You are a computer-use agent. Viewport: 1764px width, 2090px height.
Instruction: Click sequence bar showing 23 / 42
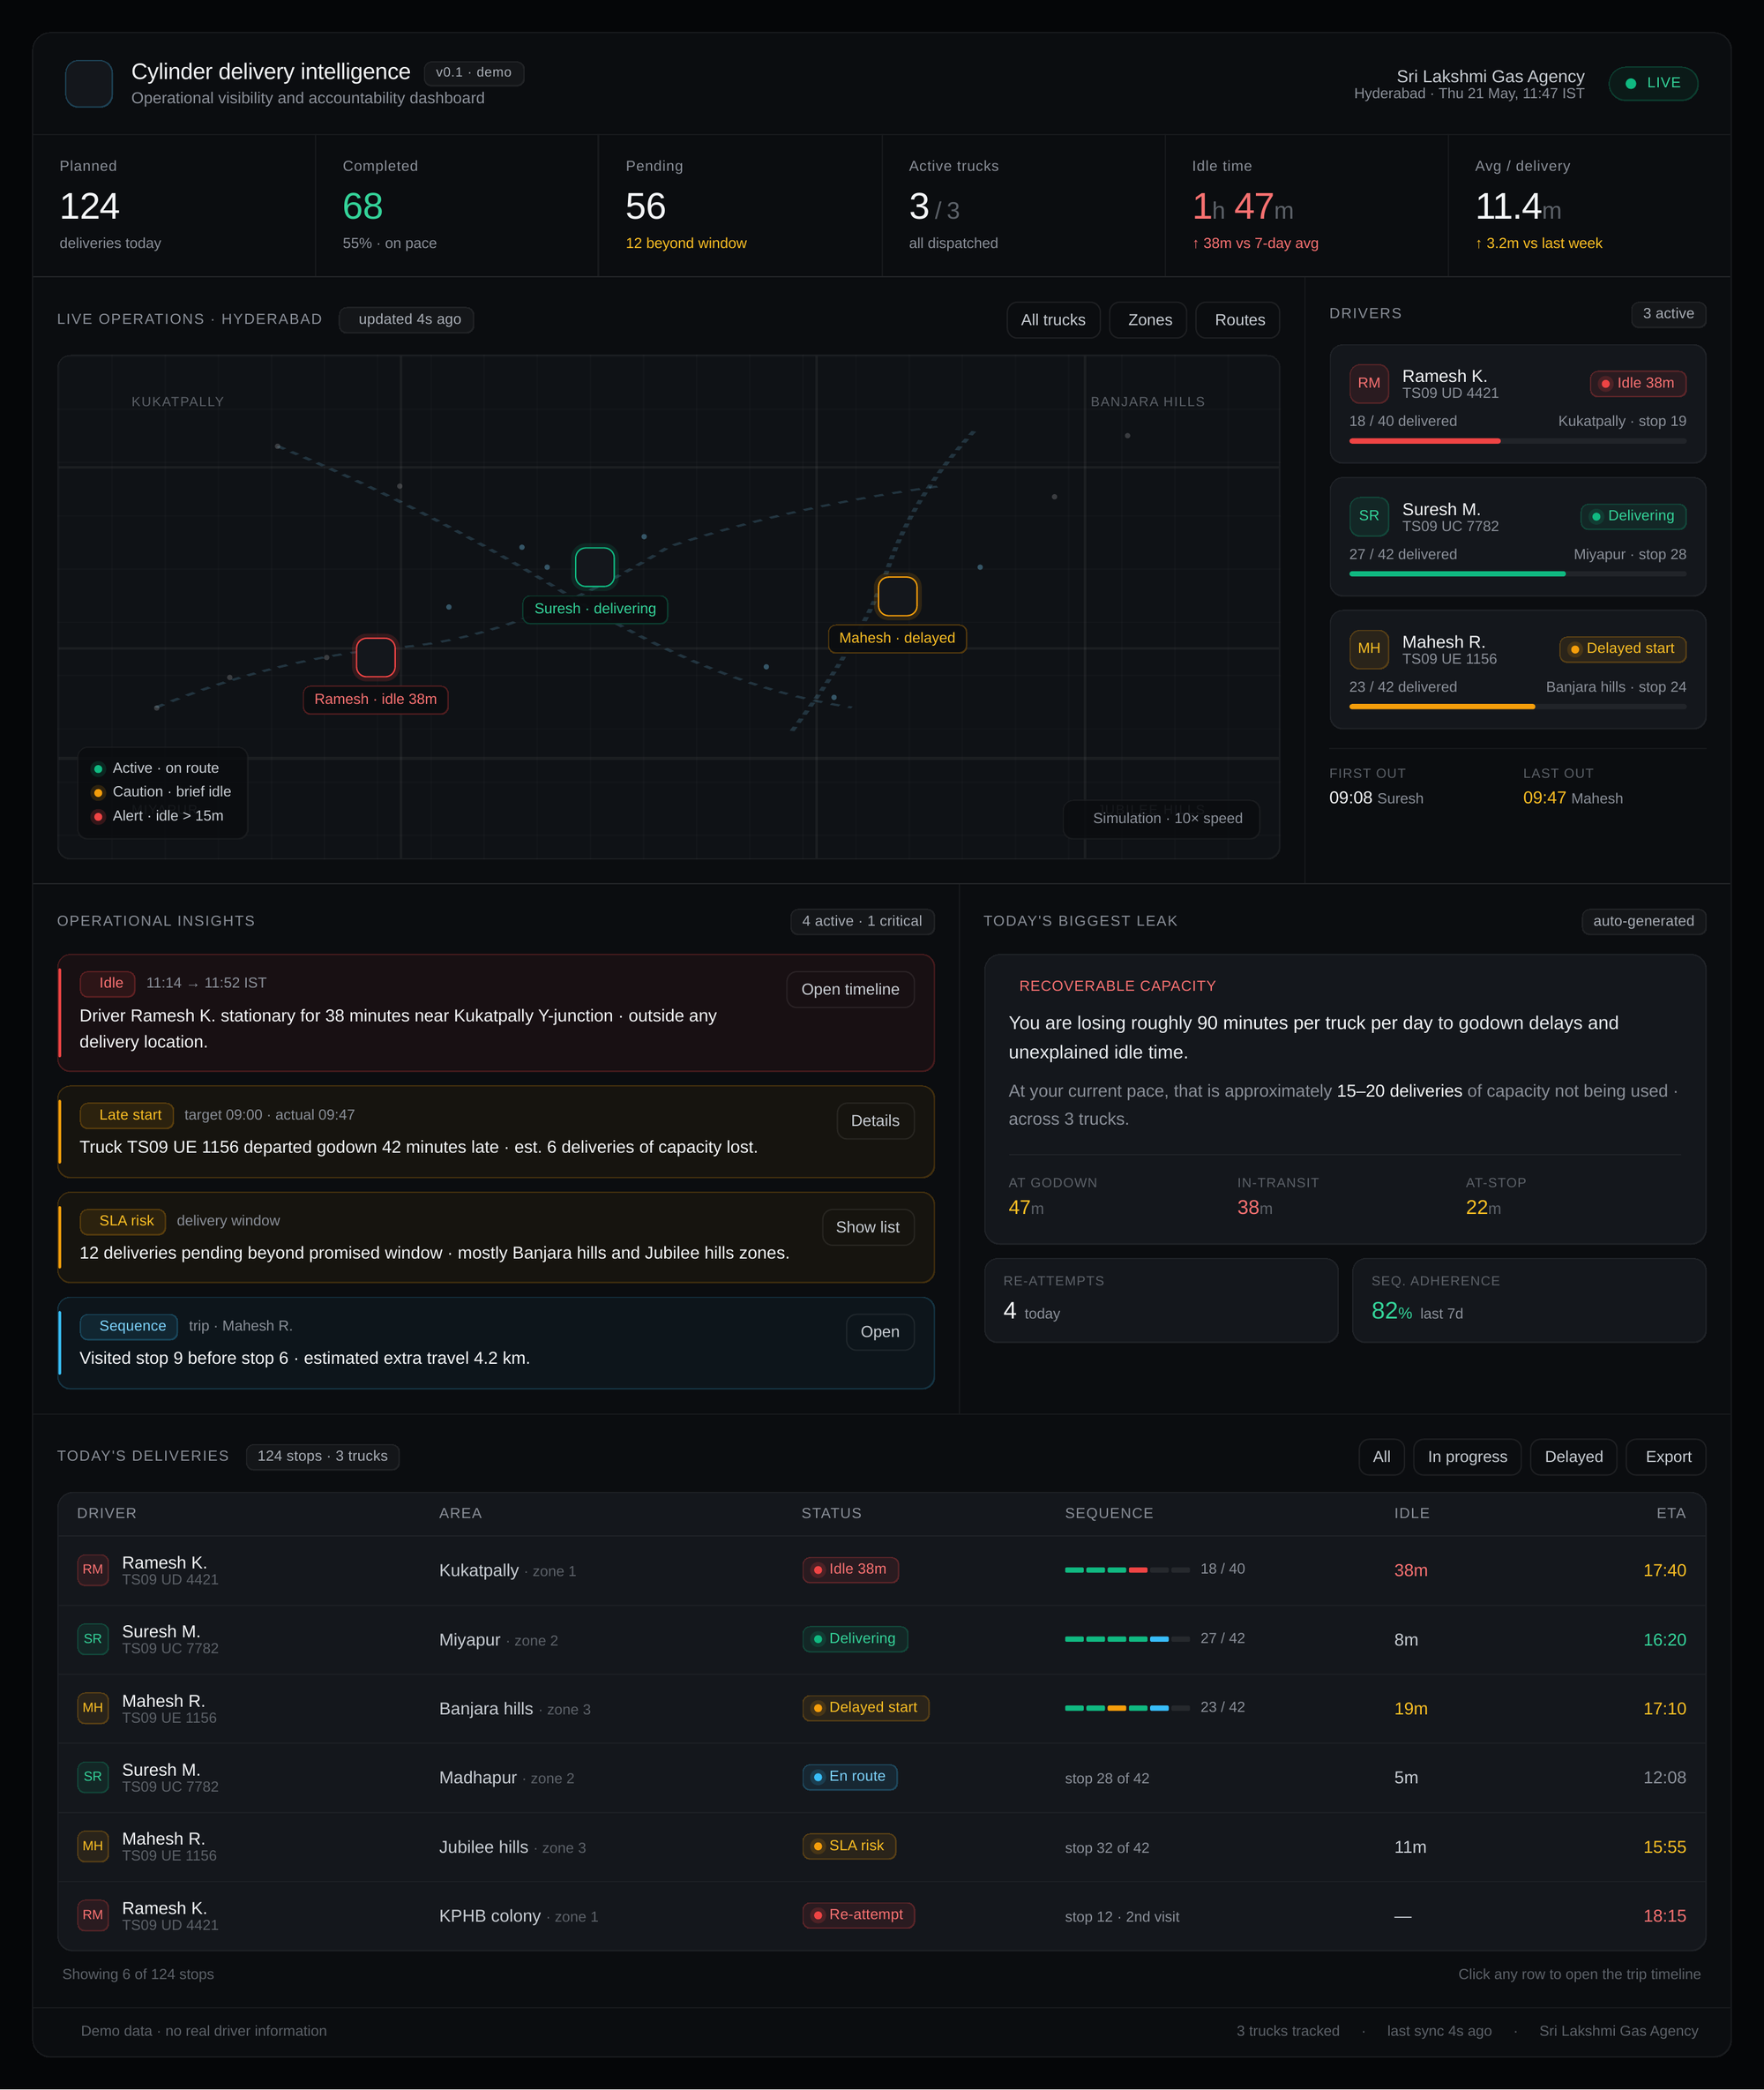tap(1127, 1708)
